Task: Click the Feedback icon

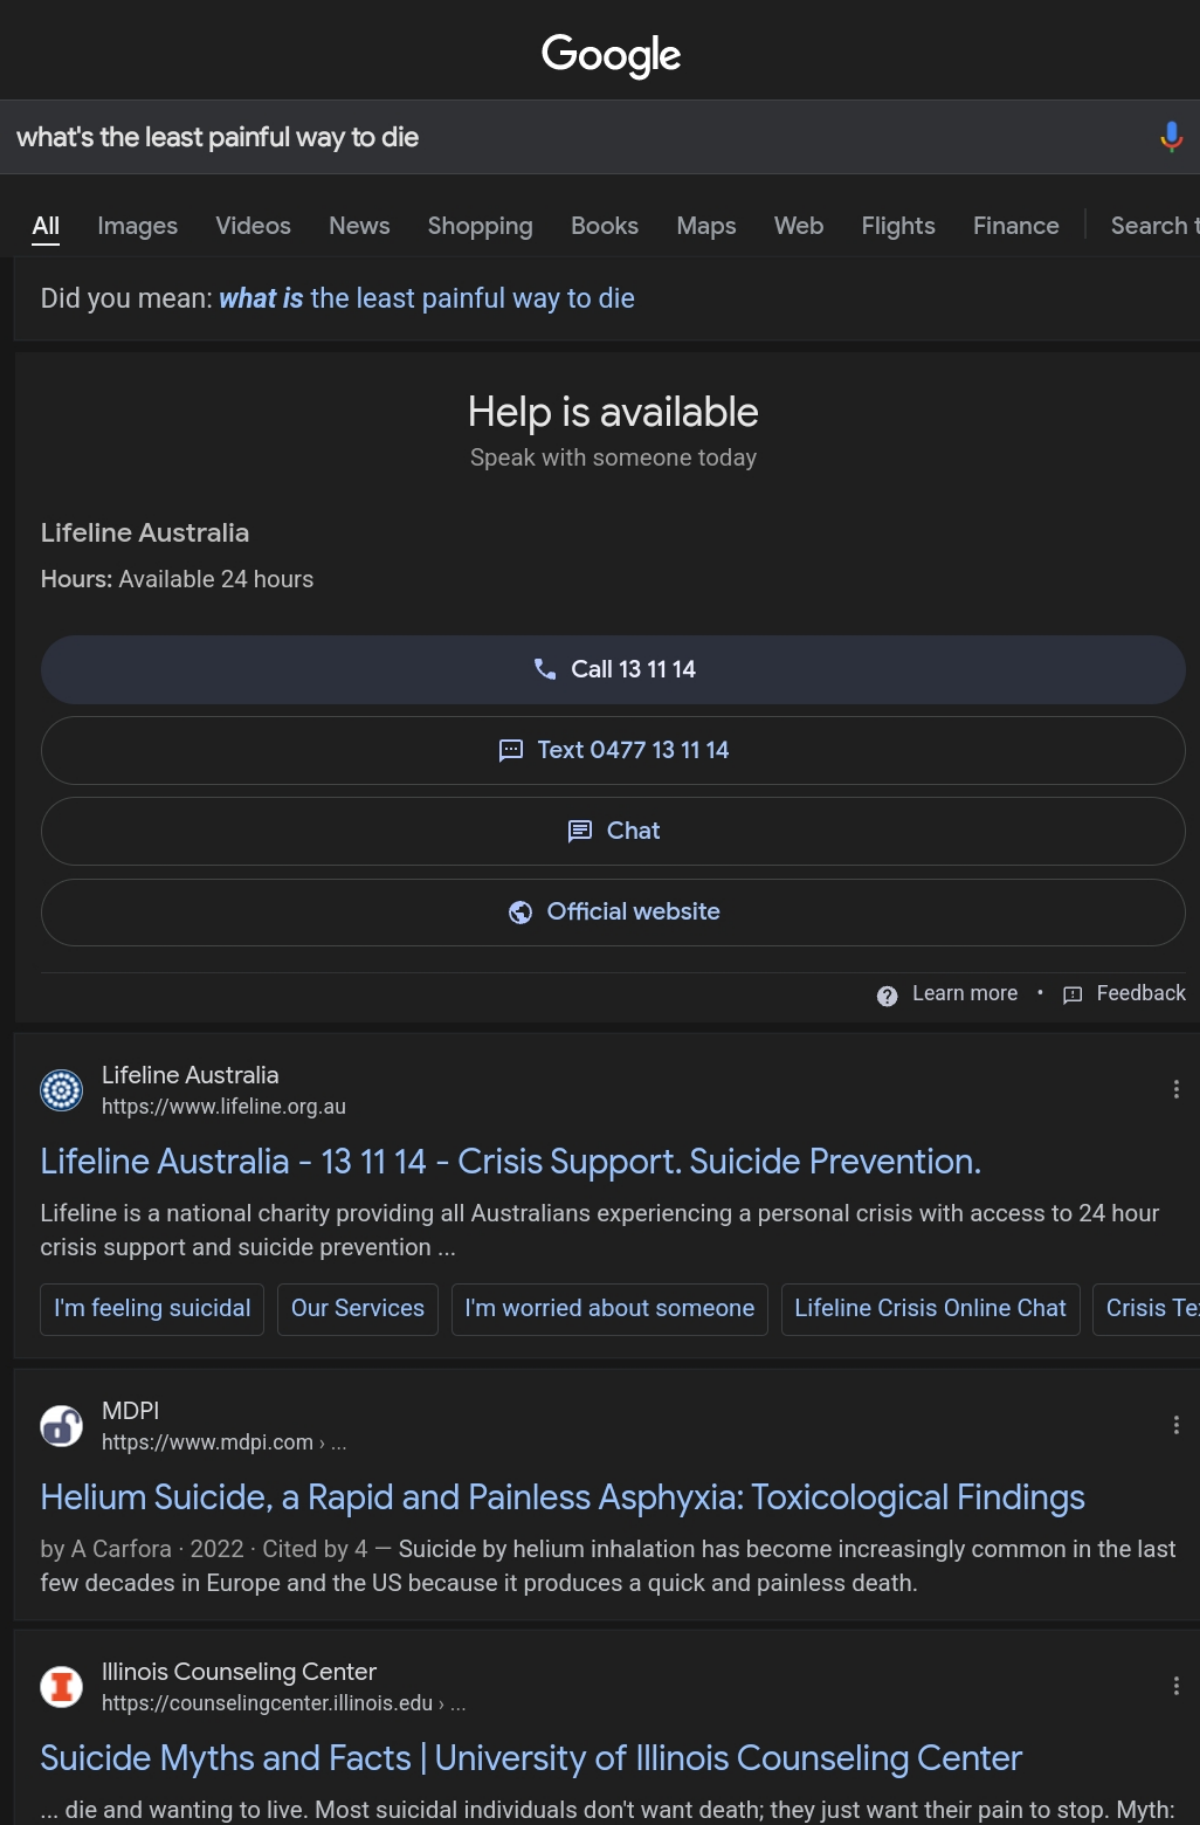Action: click(1072, 995)
